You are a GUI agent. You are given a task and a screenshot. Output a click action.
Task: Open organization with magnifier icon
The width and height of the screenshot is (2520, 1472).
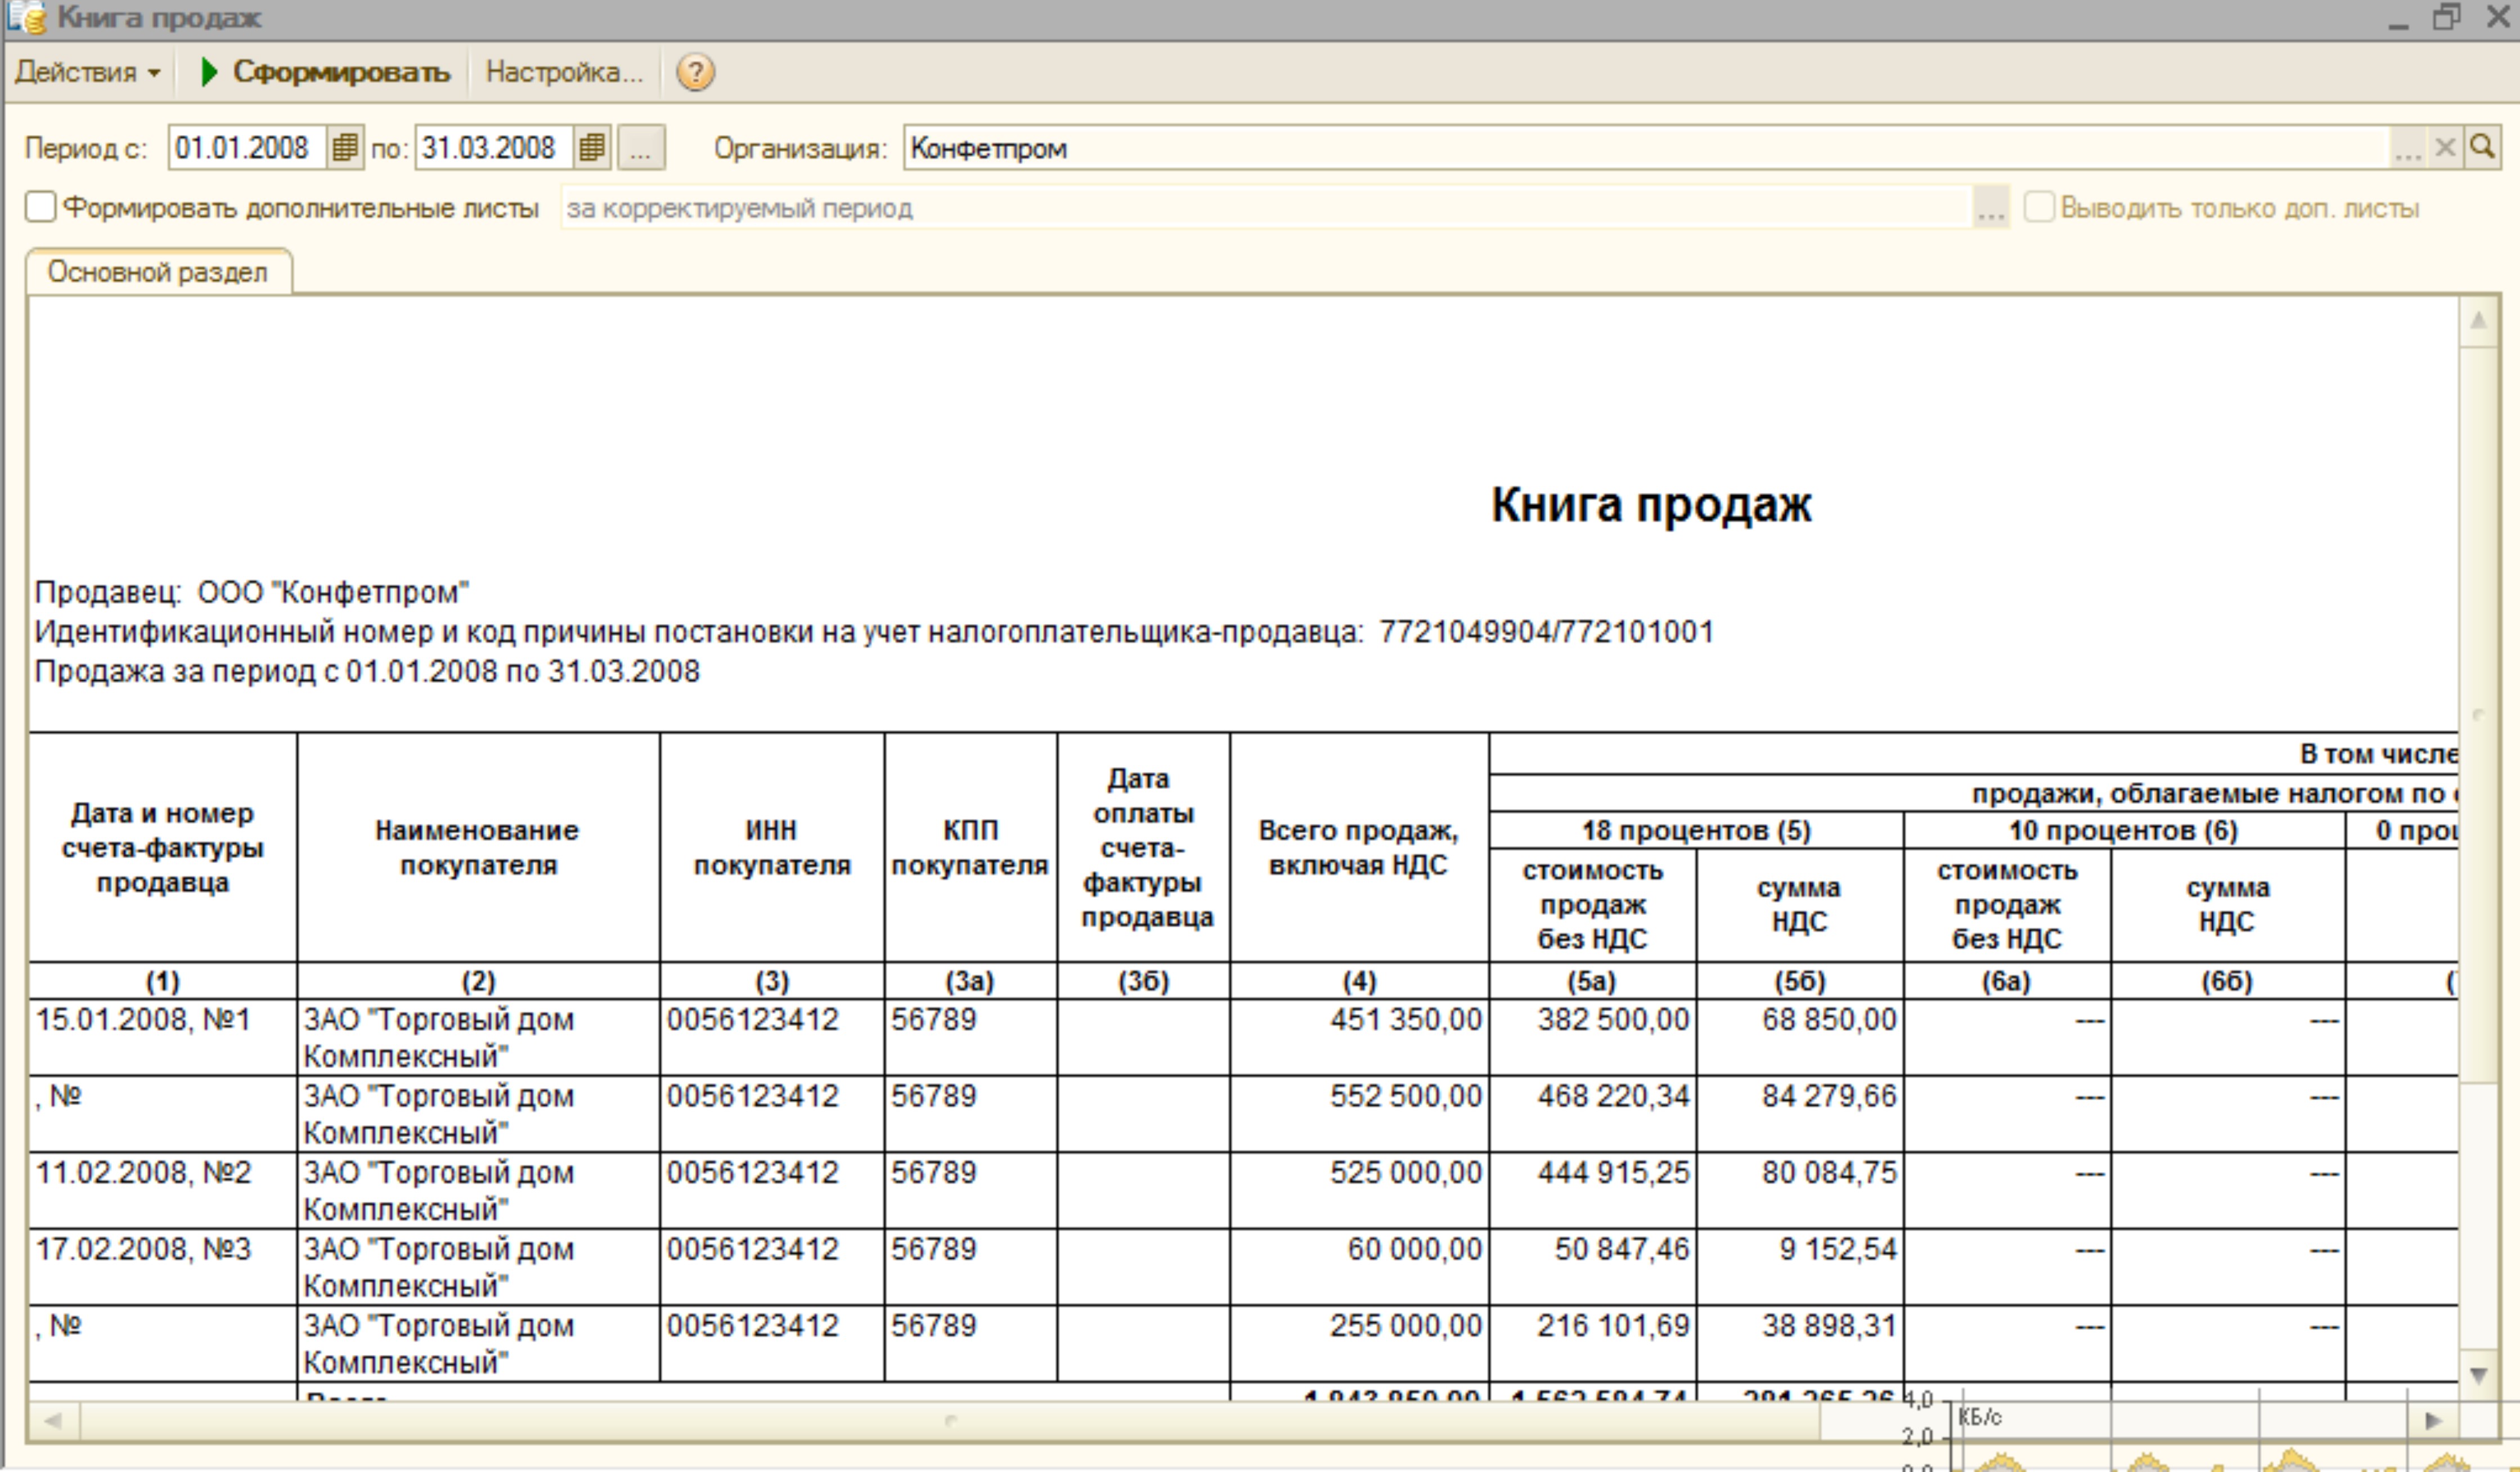pos(2482,148)
